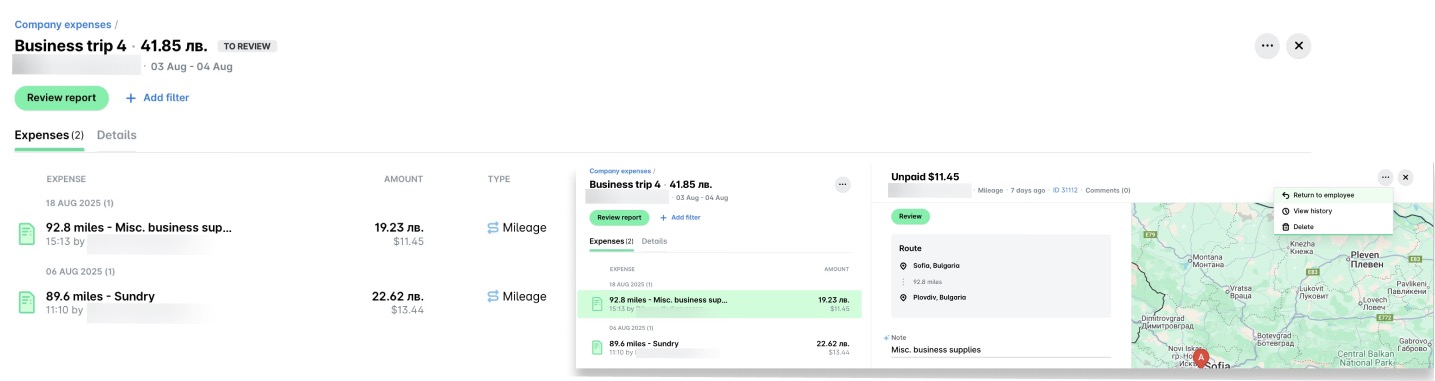
Task: Choose Delete from the menu
Action: (1332, 227)
